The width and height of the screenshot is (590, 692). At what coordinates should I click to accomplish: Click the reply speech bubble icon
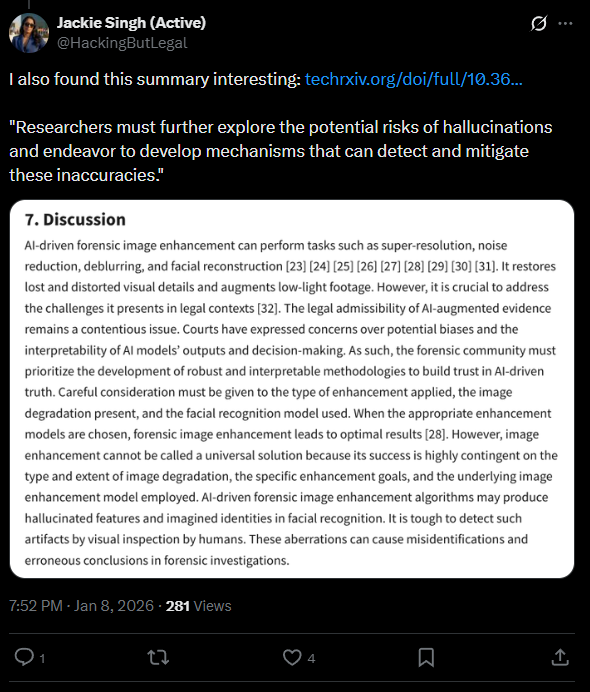[24, 657]
